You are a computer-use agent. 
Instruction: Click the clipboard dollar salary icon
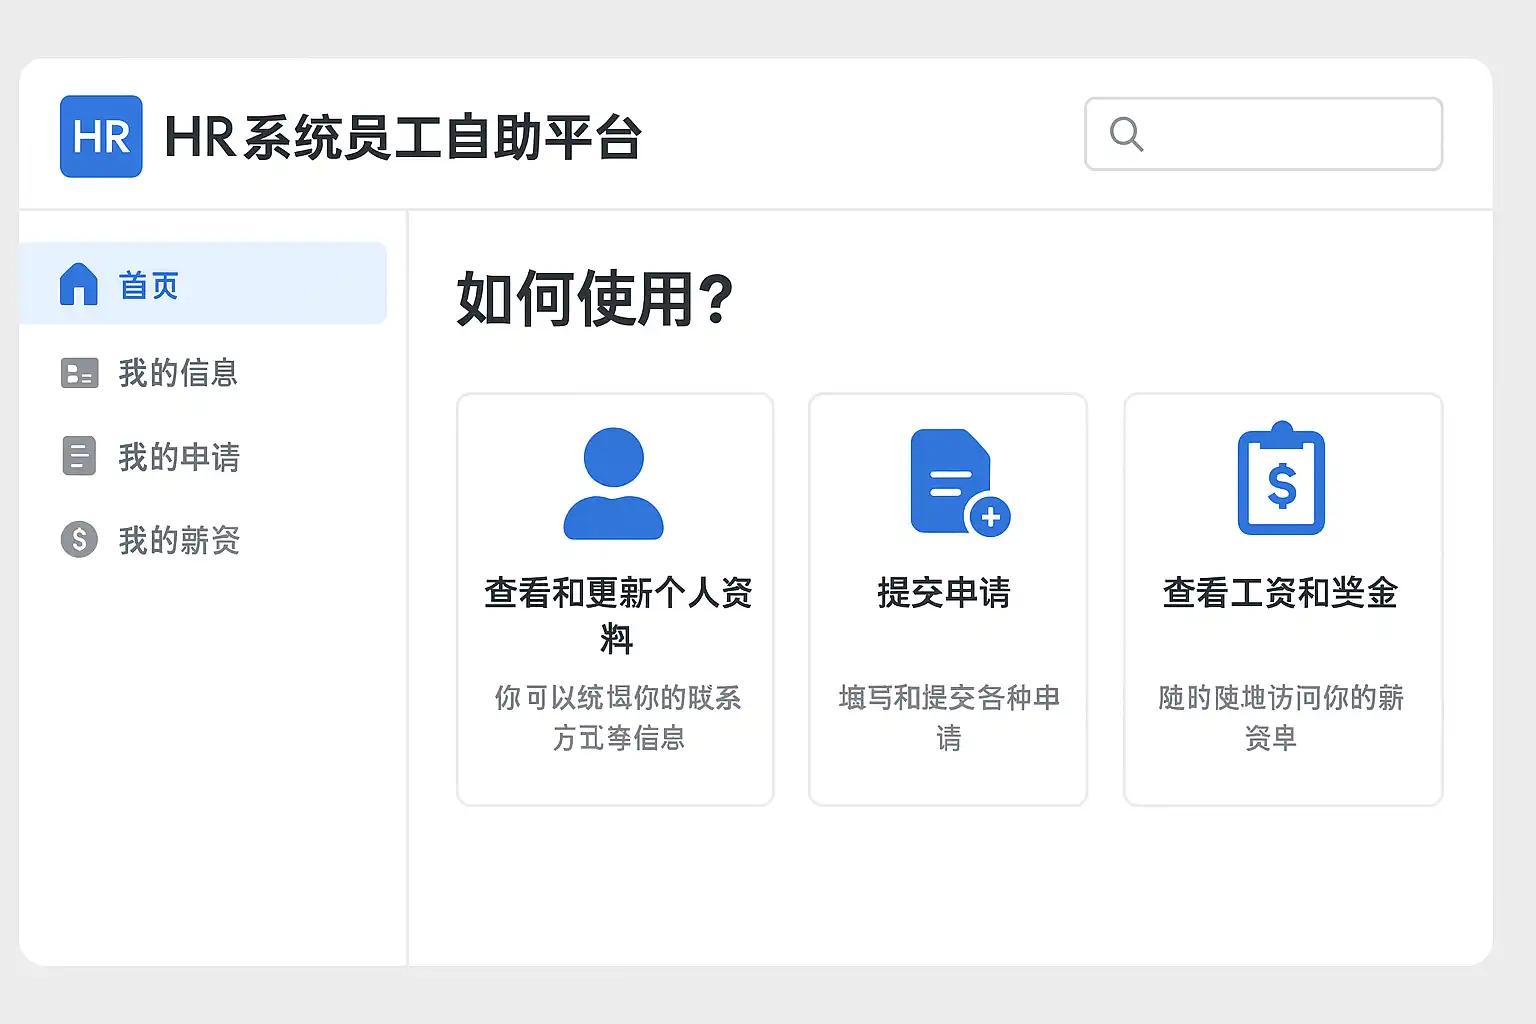pos(1281,479)
